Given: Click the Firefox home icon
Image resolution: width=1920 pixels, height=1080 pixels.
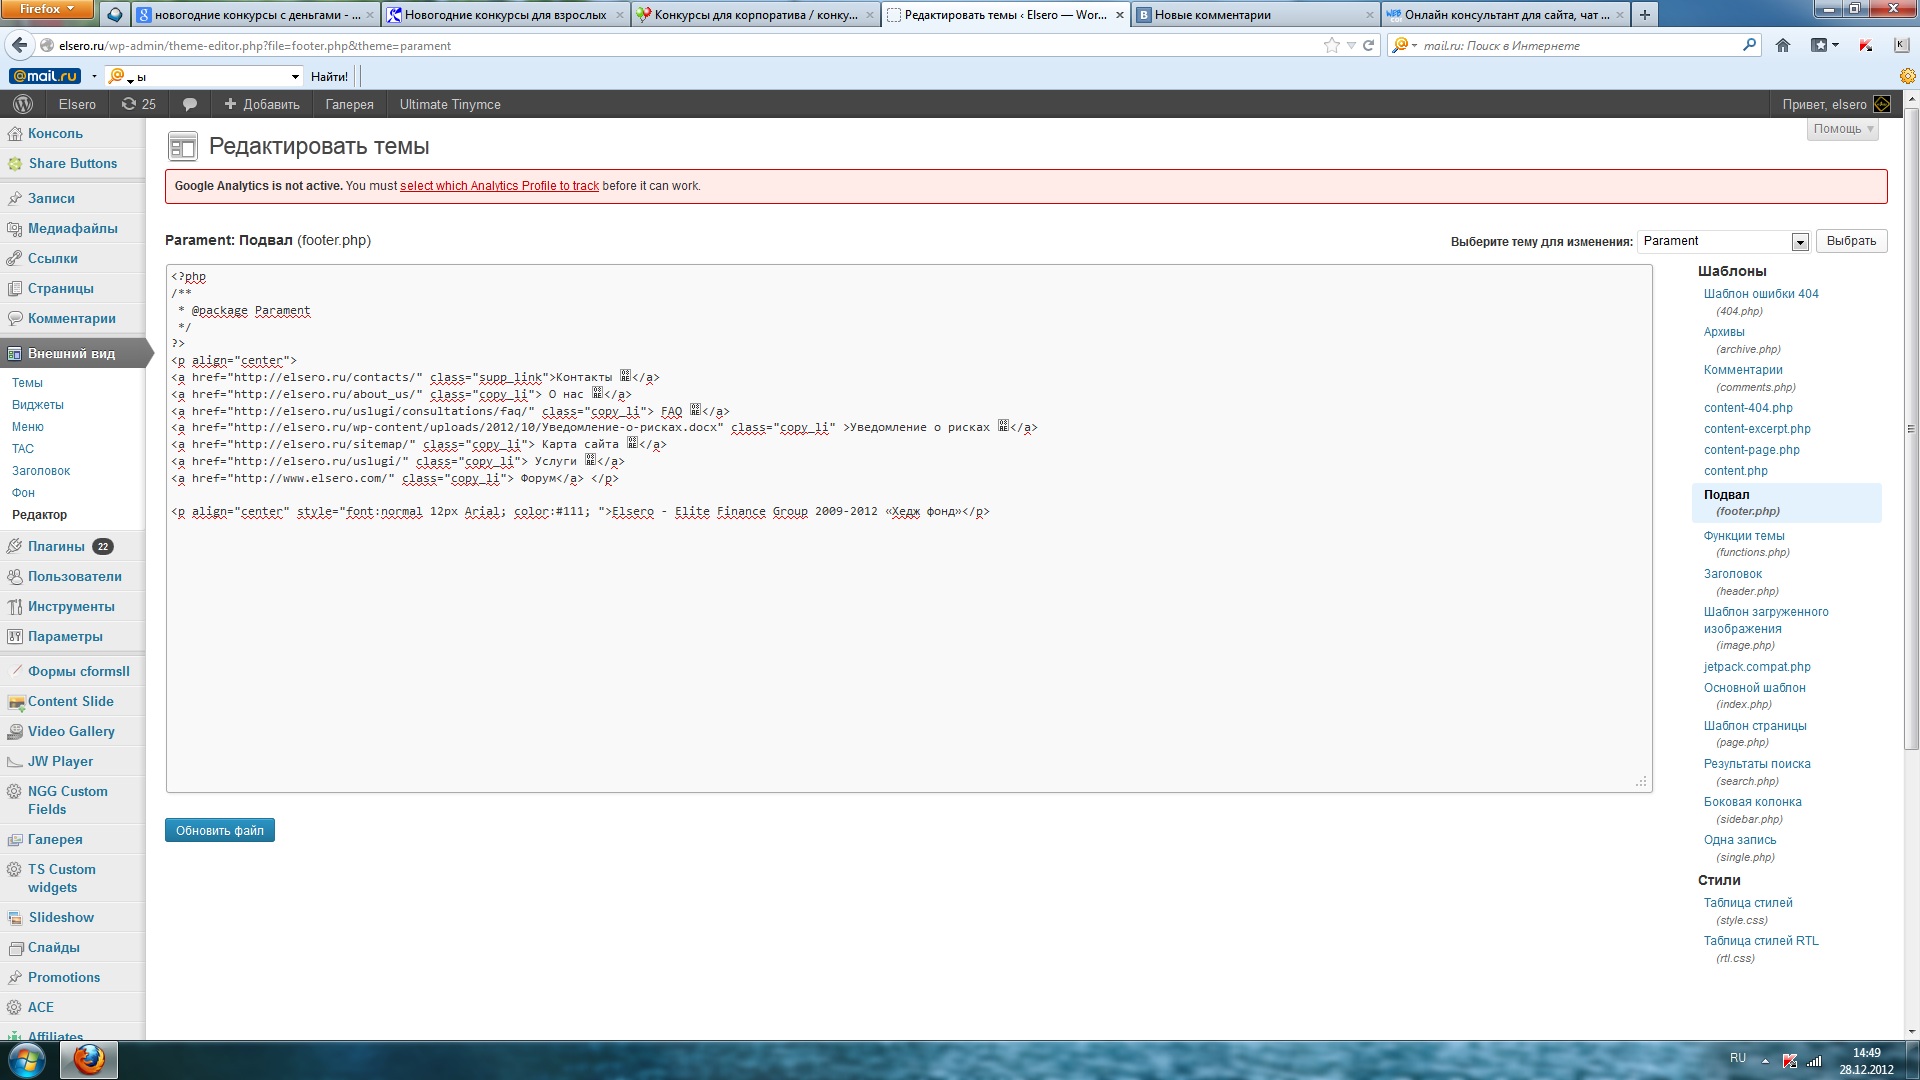Looking at the screenshot, I should point(1782,45).
